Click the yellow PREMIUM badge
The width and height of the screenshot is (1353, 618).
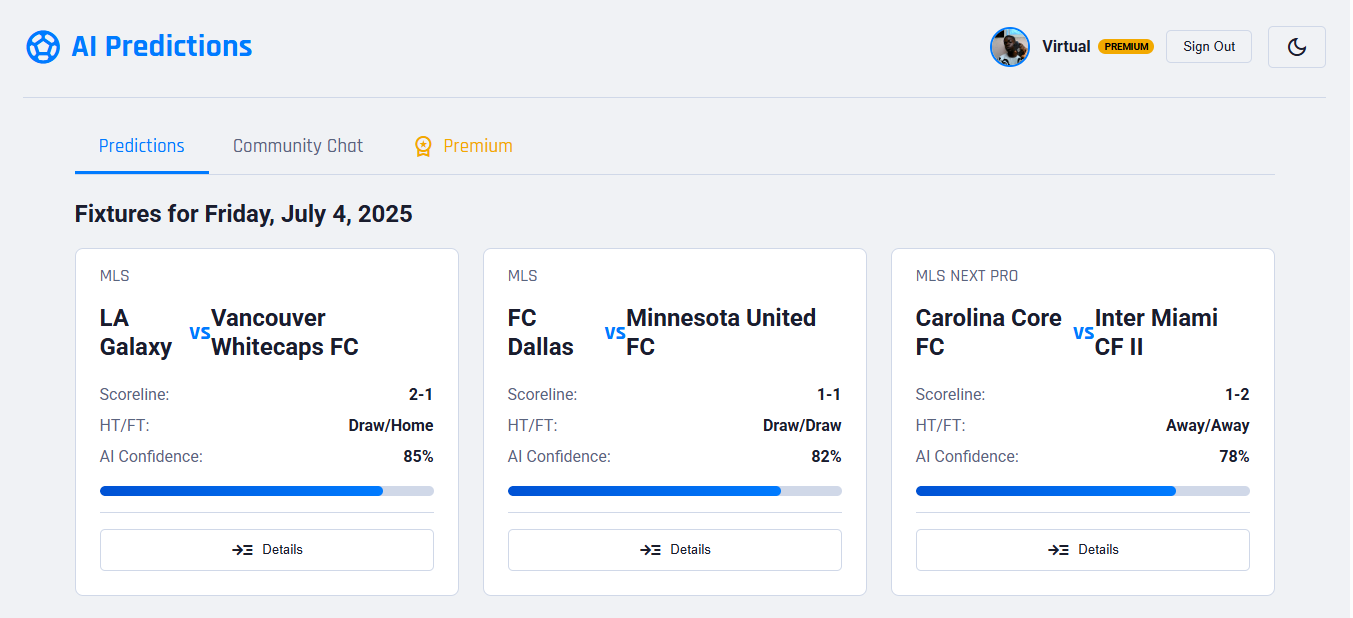tap(1126, 47)
